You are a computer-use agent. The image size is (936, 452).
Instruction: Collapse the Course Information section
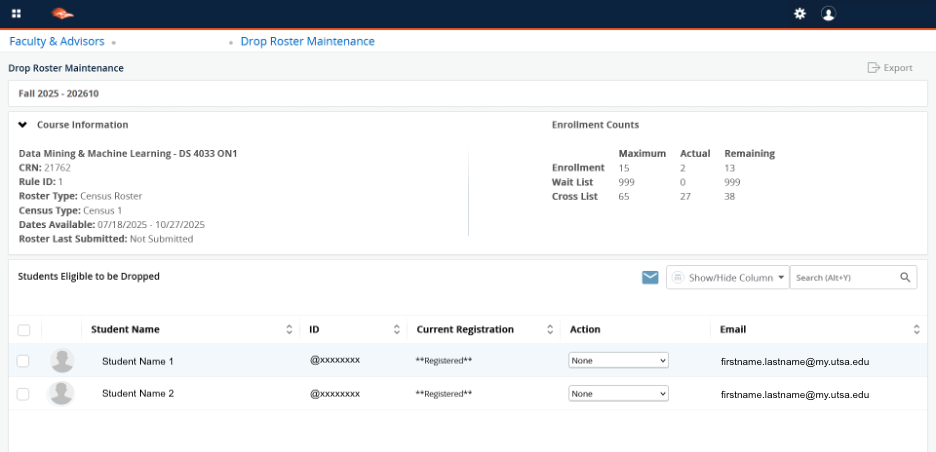click(x=22, y=125)
